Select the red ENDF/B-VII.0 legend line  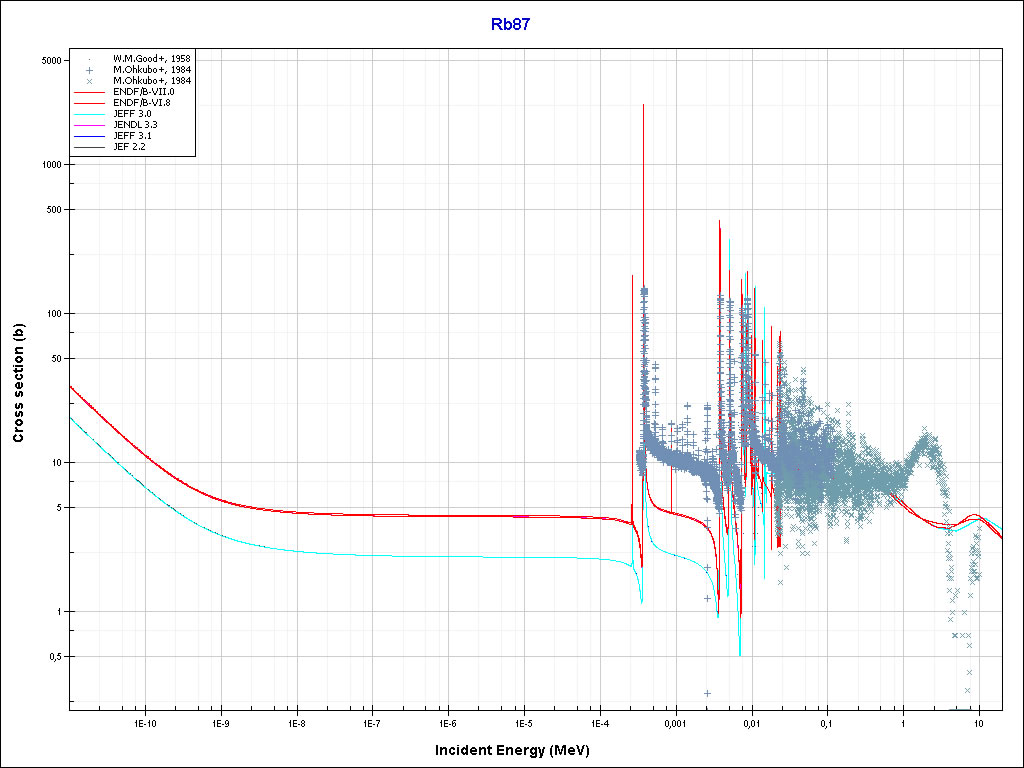pyautogui.click(x=89, y=92)
